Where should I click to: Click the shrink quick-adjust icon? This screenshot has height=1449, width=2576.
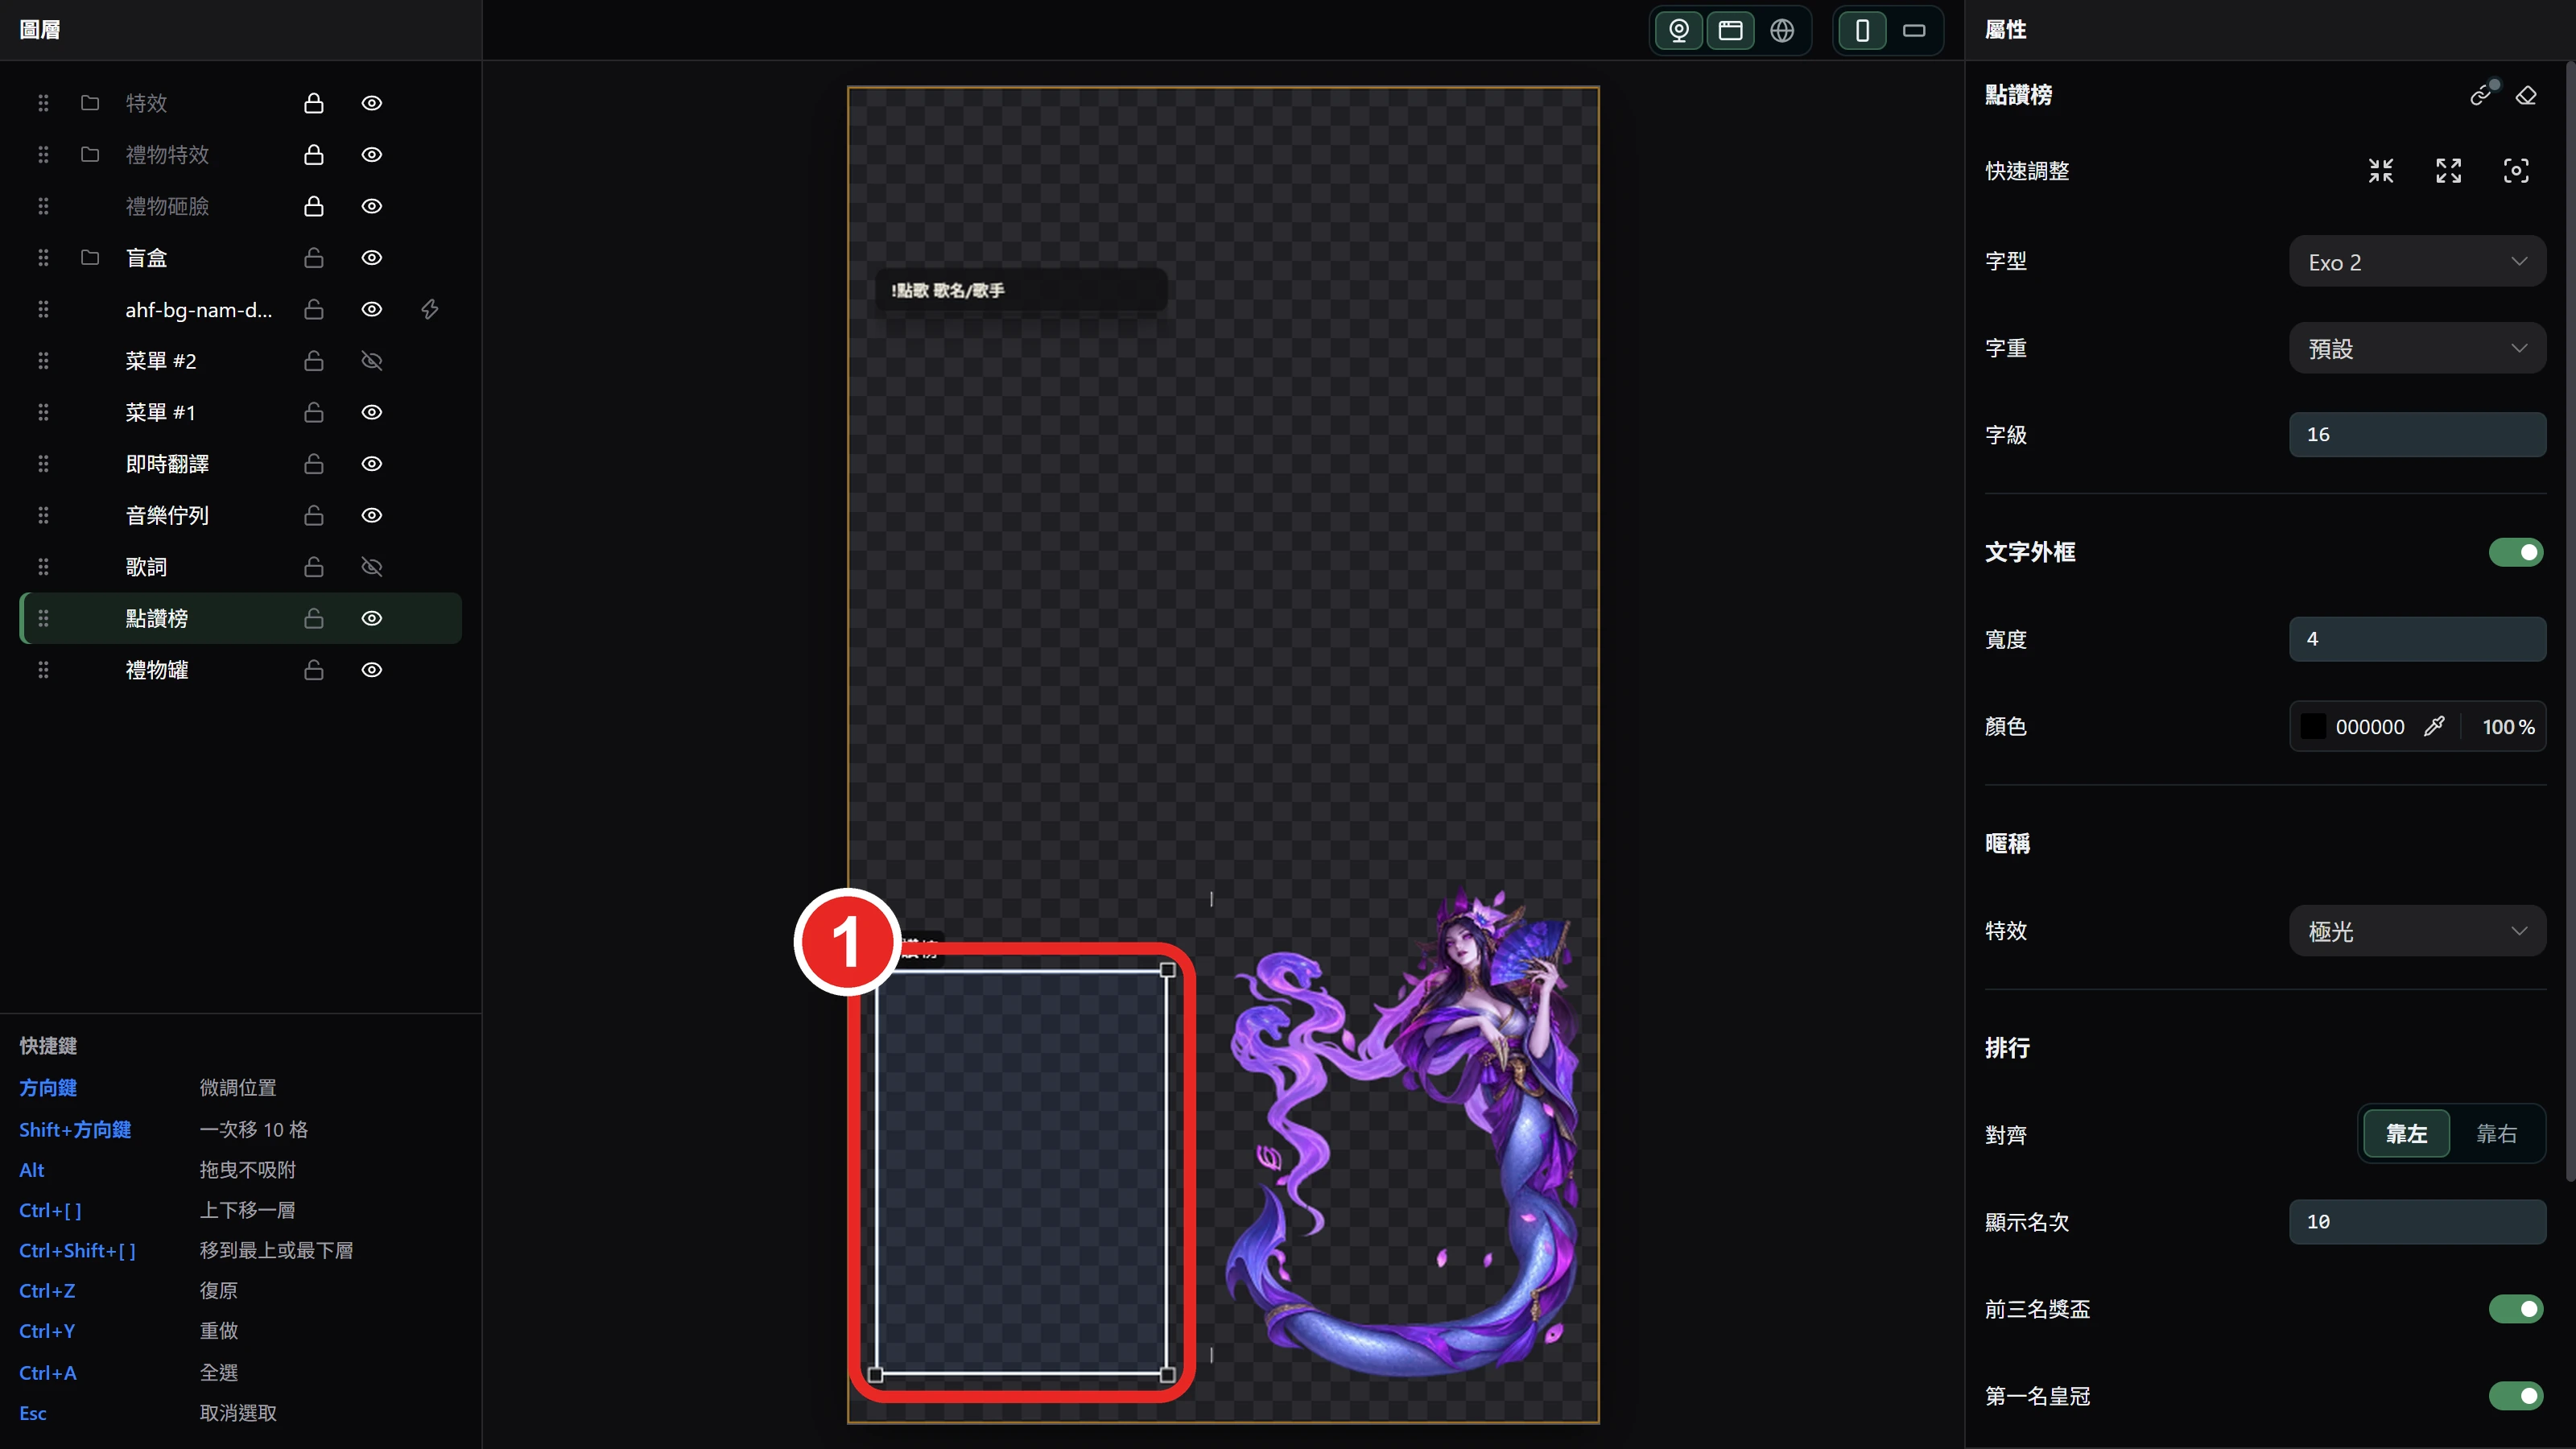click(x=2381, y=171)
